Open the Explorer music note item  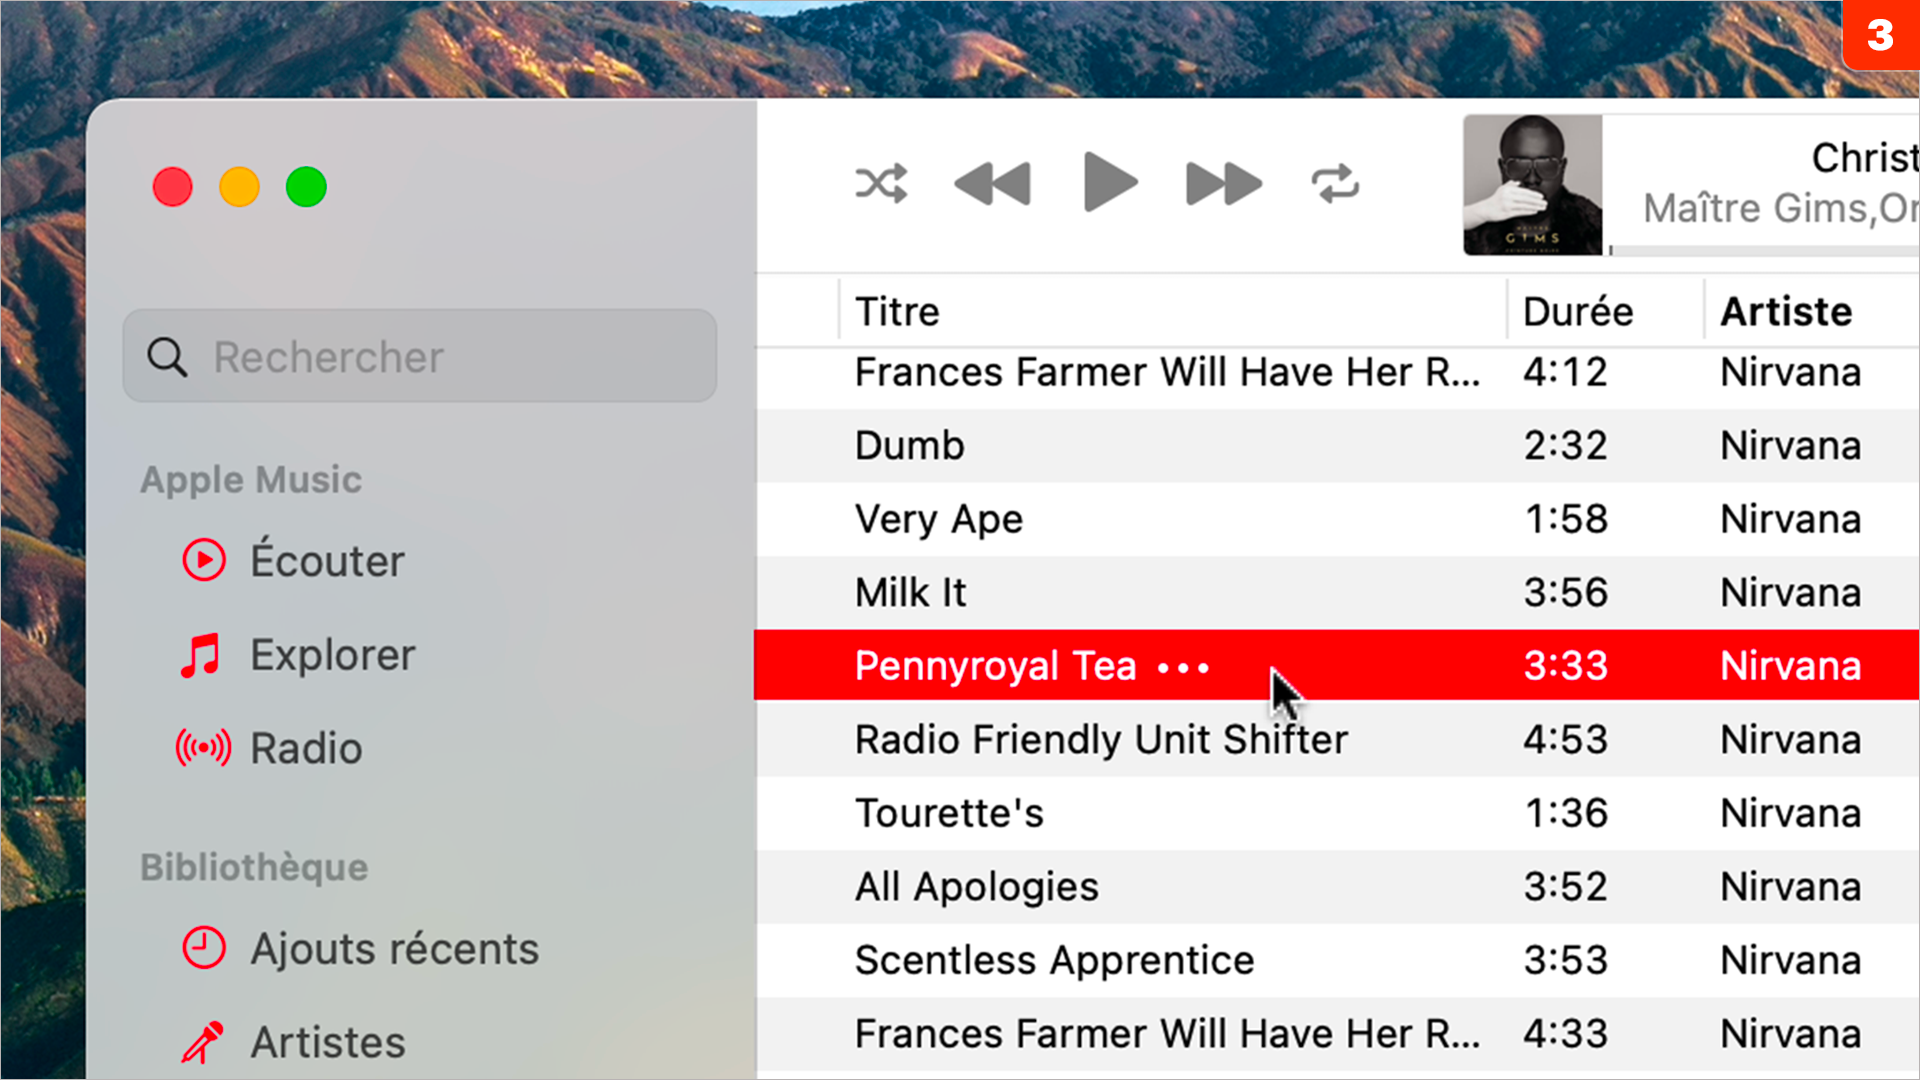point(331,655)
